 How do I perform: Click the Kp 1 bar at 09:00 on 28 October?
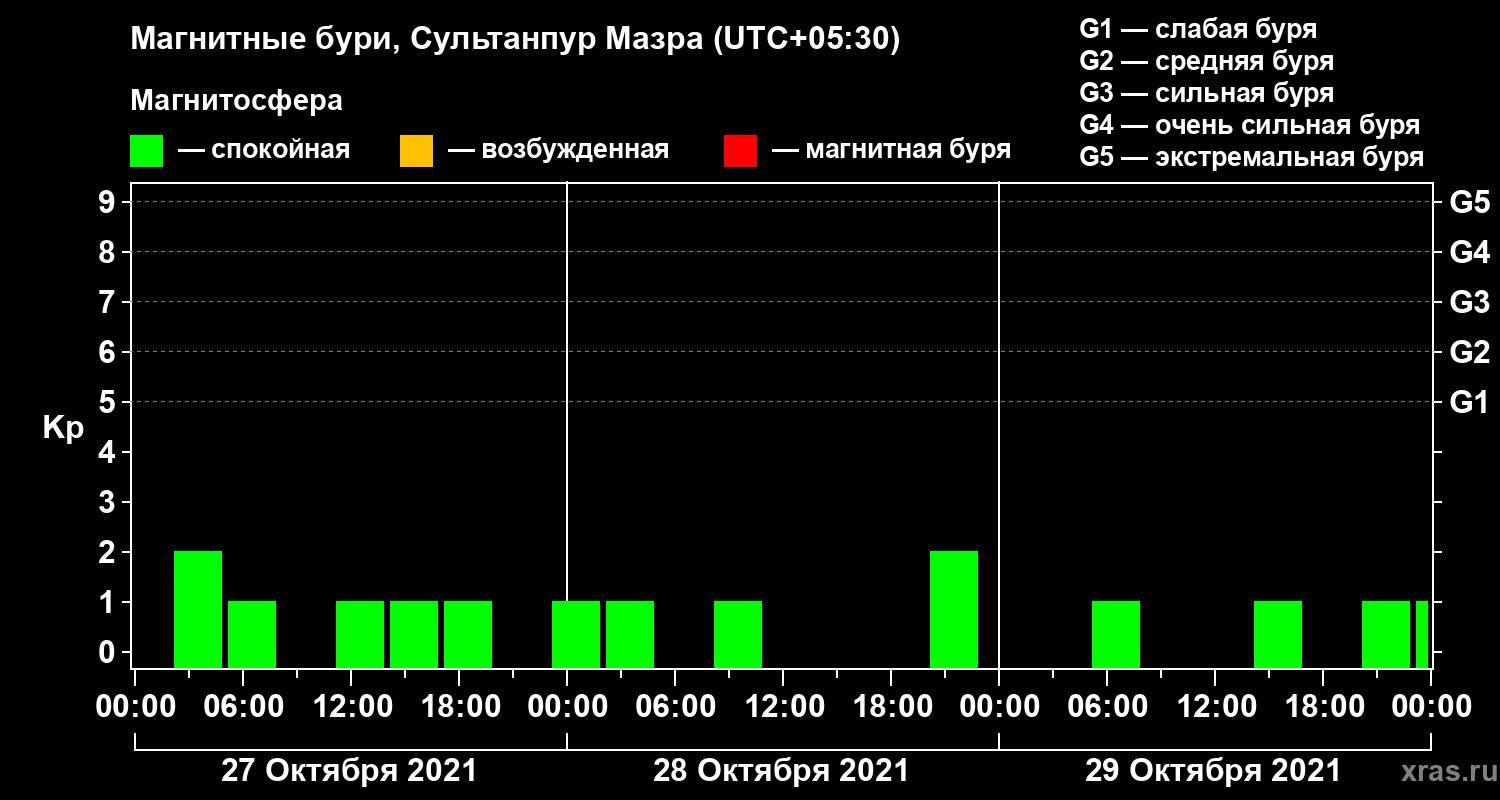738,634
